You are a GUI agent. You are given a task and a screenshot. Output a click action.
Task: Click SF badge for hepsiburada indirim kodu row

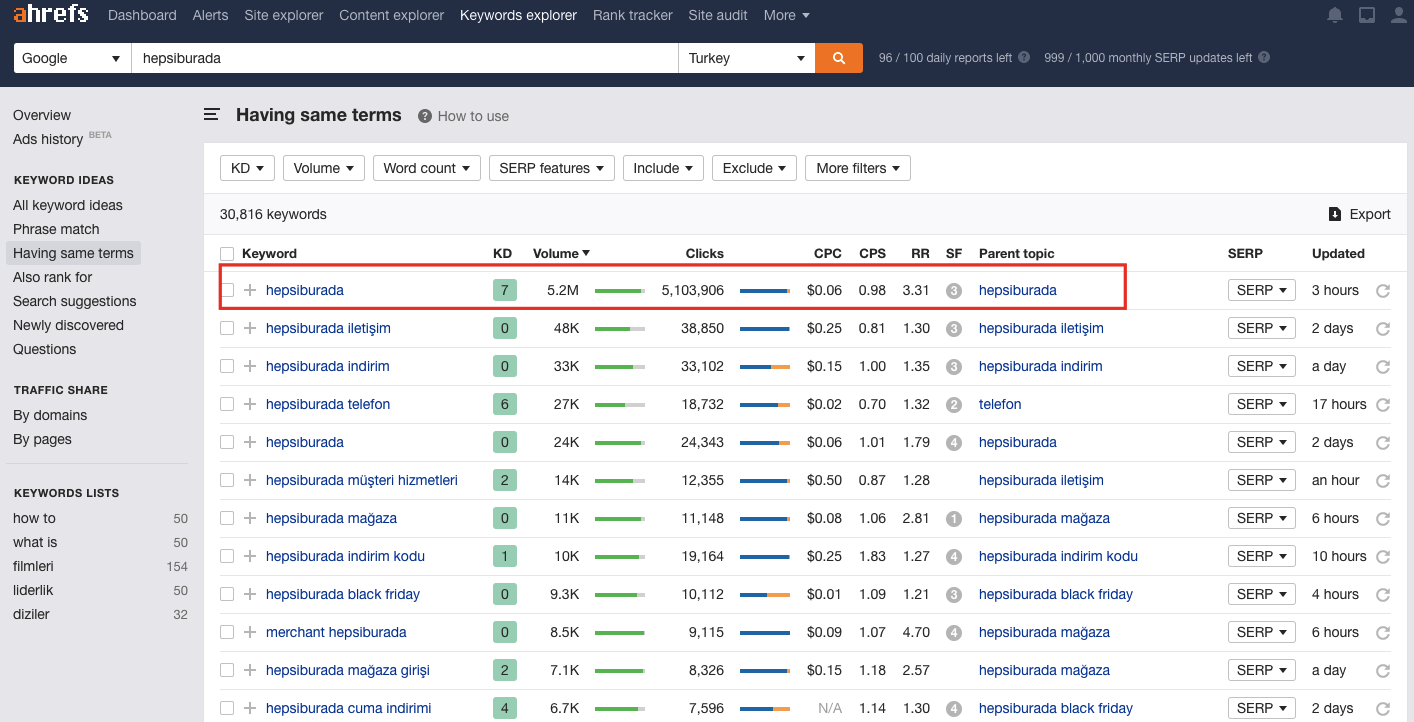pyautogui.click(x=954, y=557)
